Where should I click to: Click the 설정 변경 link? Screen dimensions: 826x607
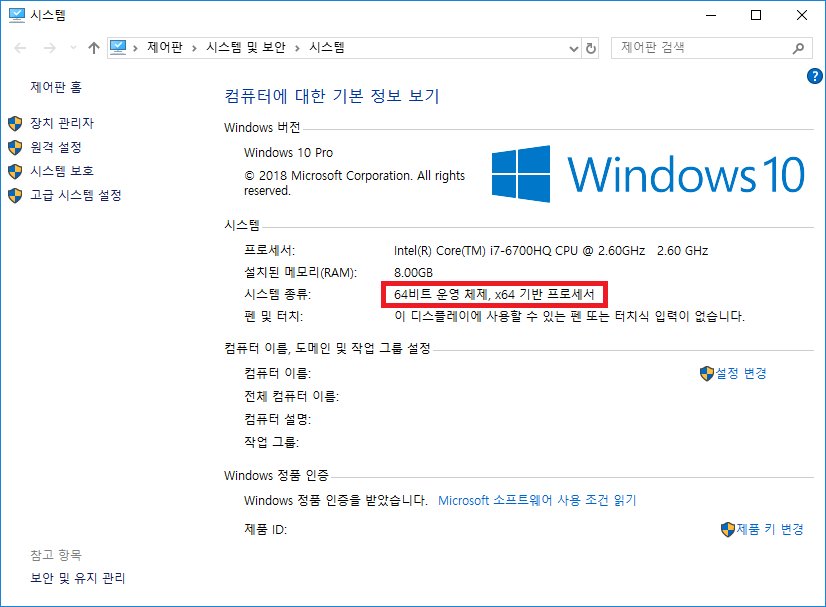tap(740, 373)
